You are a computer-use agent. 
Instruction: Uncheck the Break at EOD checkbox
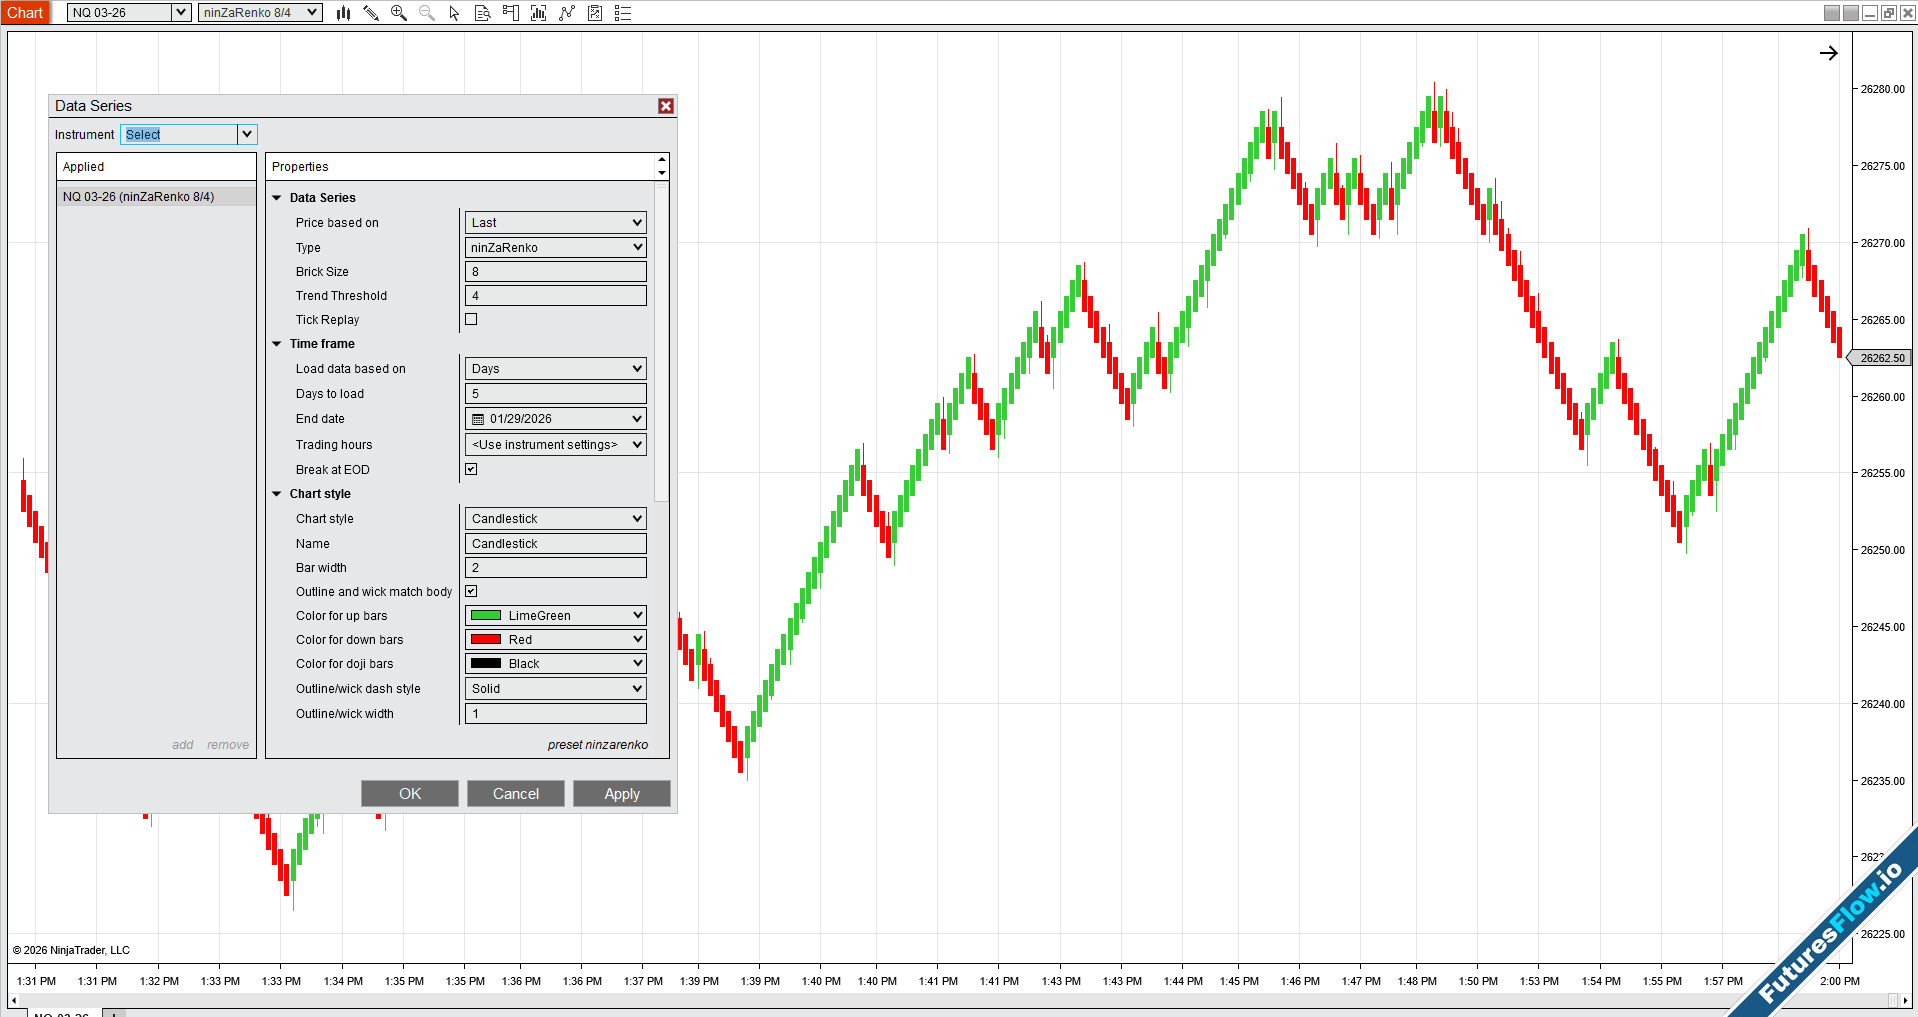click(471, 469)
